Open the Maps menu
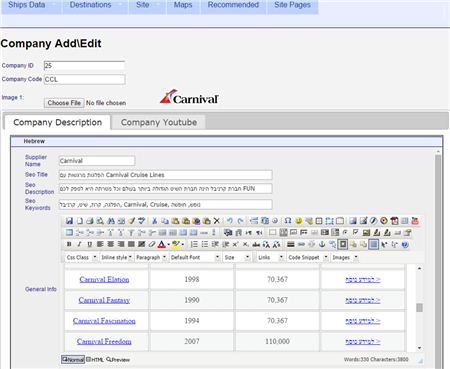This screenshot has width=450, height=369. point(183,6)
